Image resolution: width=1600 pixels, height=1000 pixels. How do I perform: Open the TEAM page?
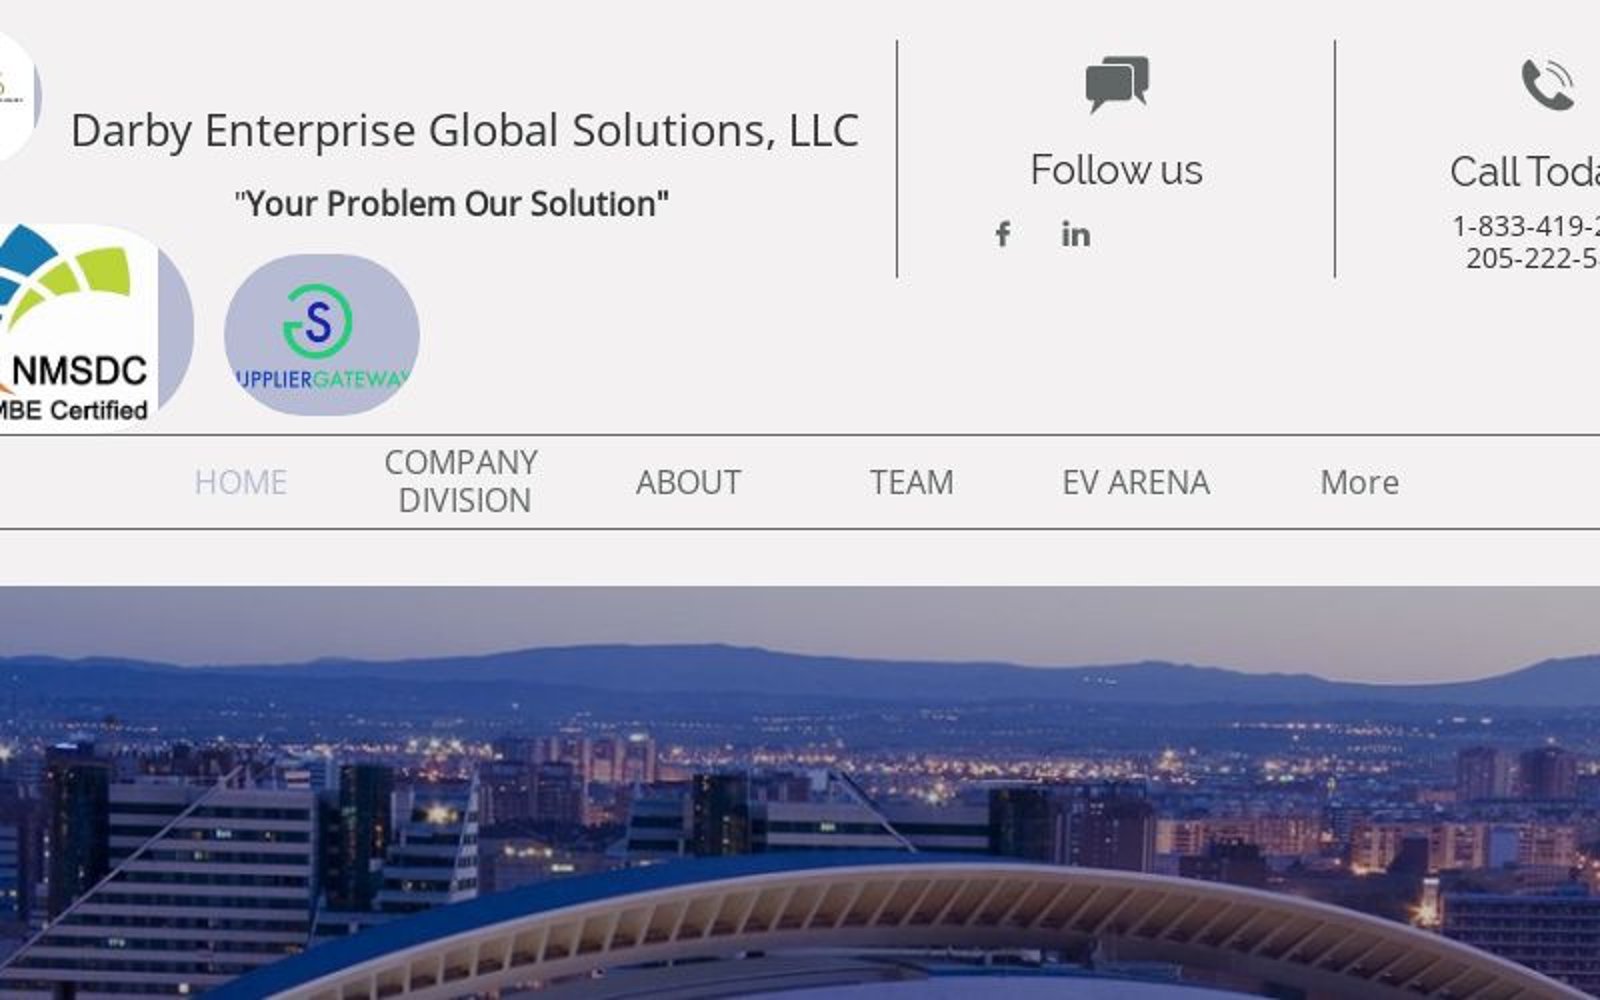pyautogui.click(x=911, y=483)
